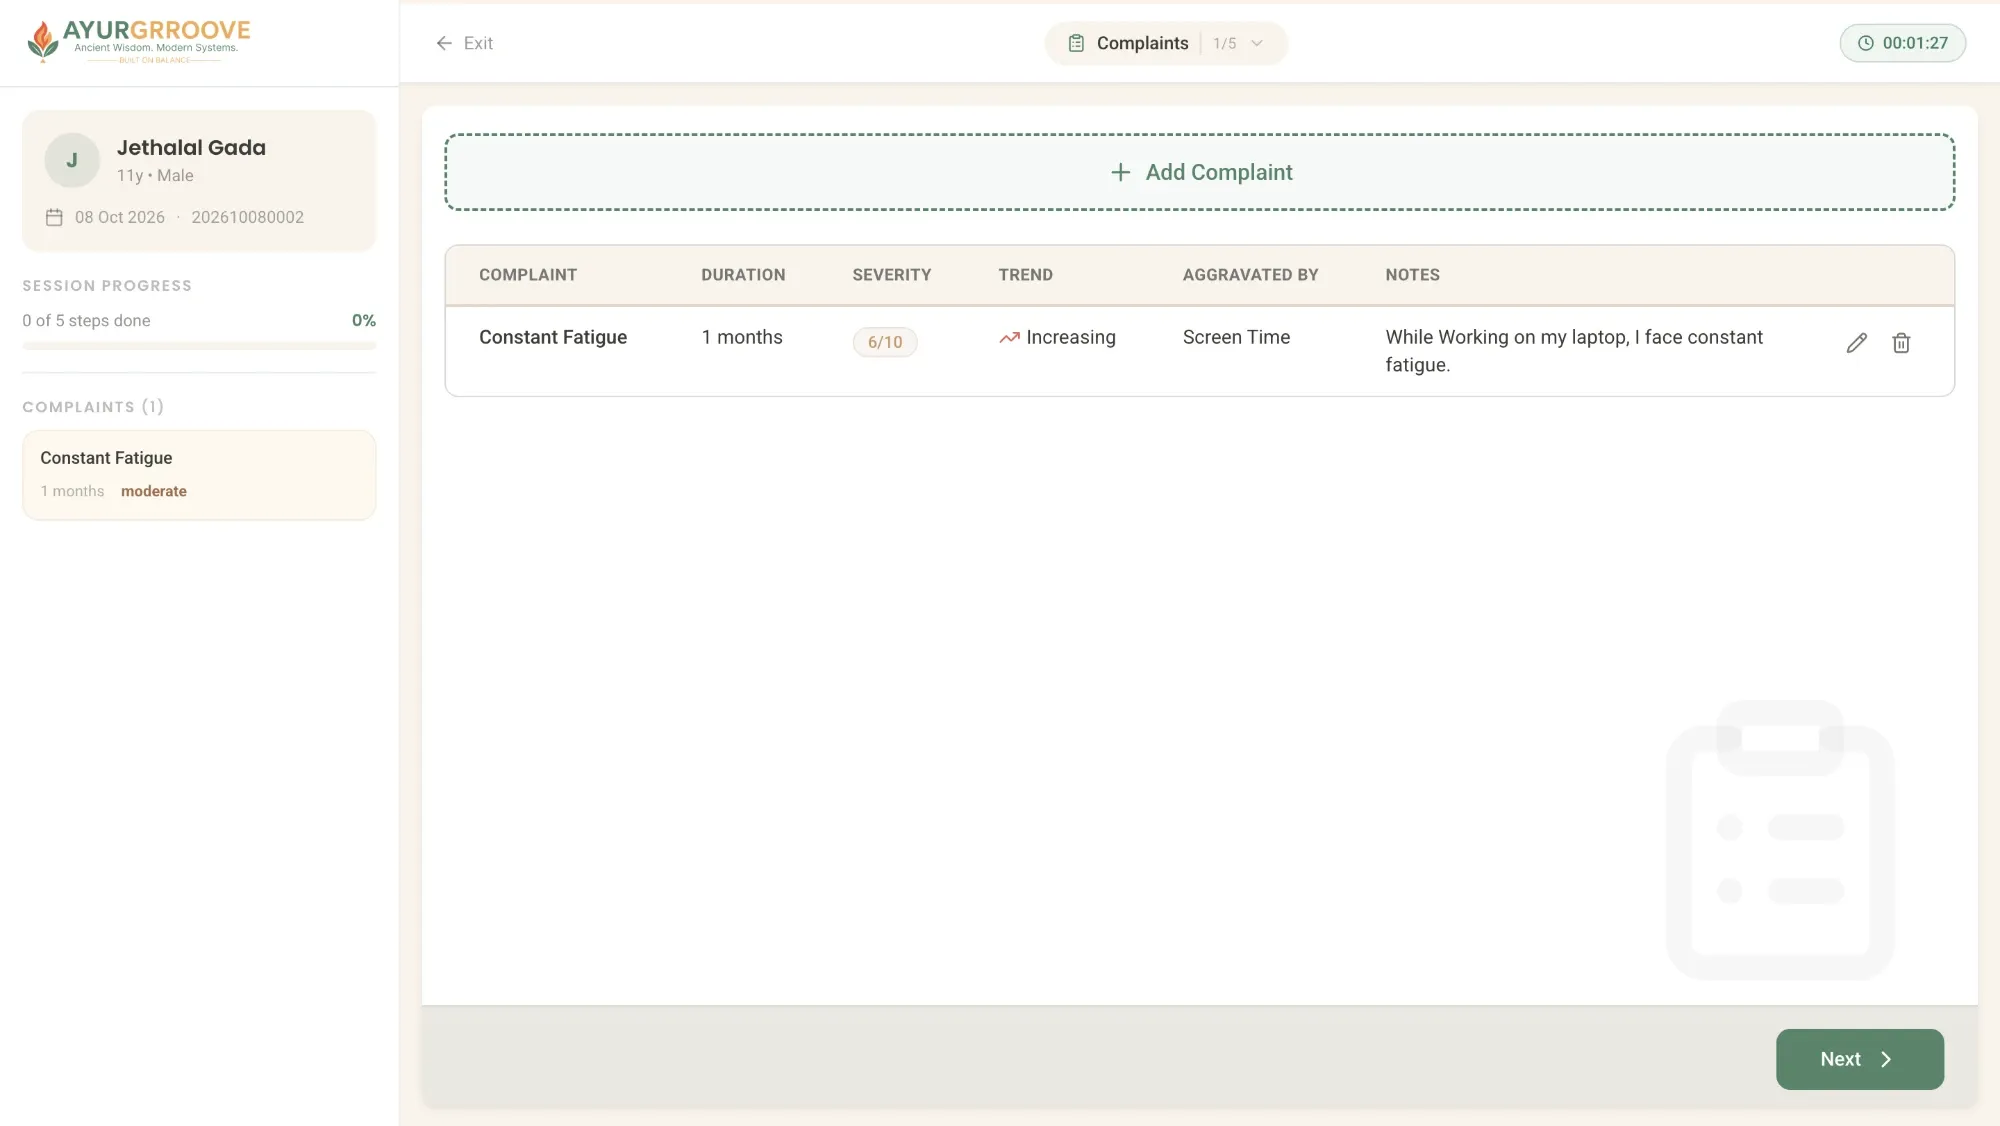Click the Severity column header

891,275
